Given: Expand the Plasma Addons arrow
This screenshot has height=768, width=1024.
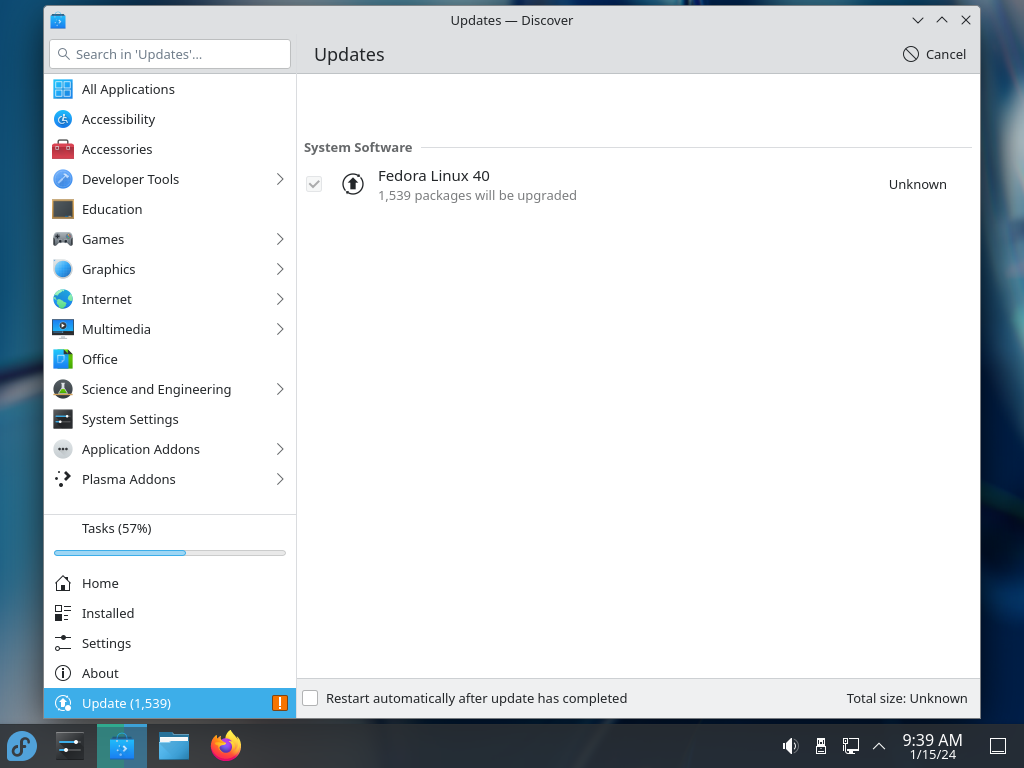Looking at the screenshot, I should pyautogui.click(x=280, y=480).
